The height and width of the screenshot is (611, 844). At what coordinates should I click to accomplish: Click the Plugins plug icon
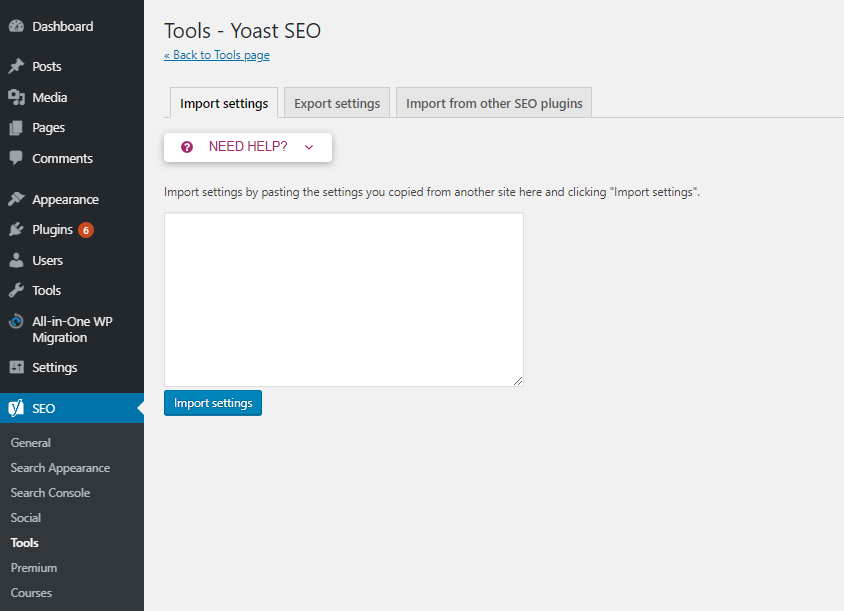pos(17,229)
